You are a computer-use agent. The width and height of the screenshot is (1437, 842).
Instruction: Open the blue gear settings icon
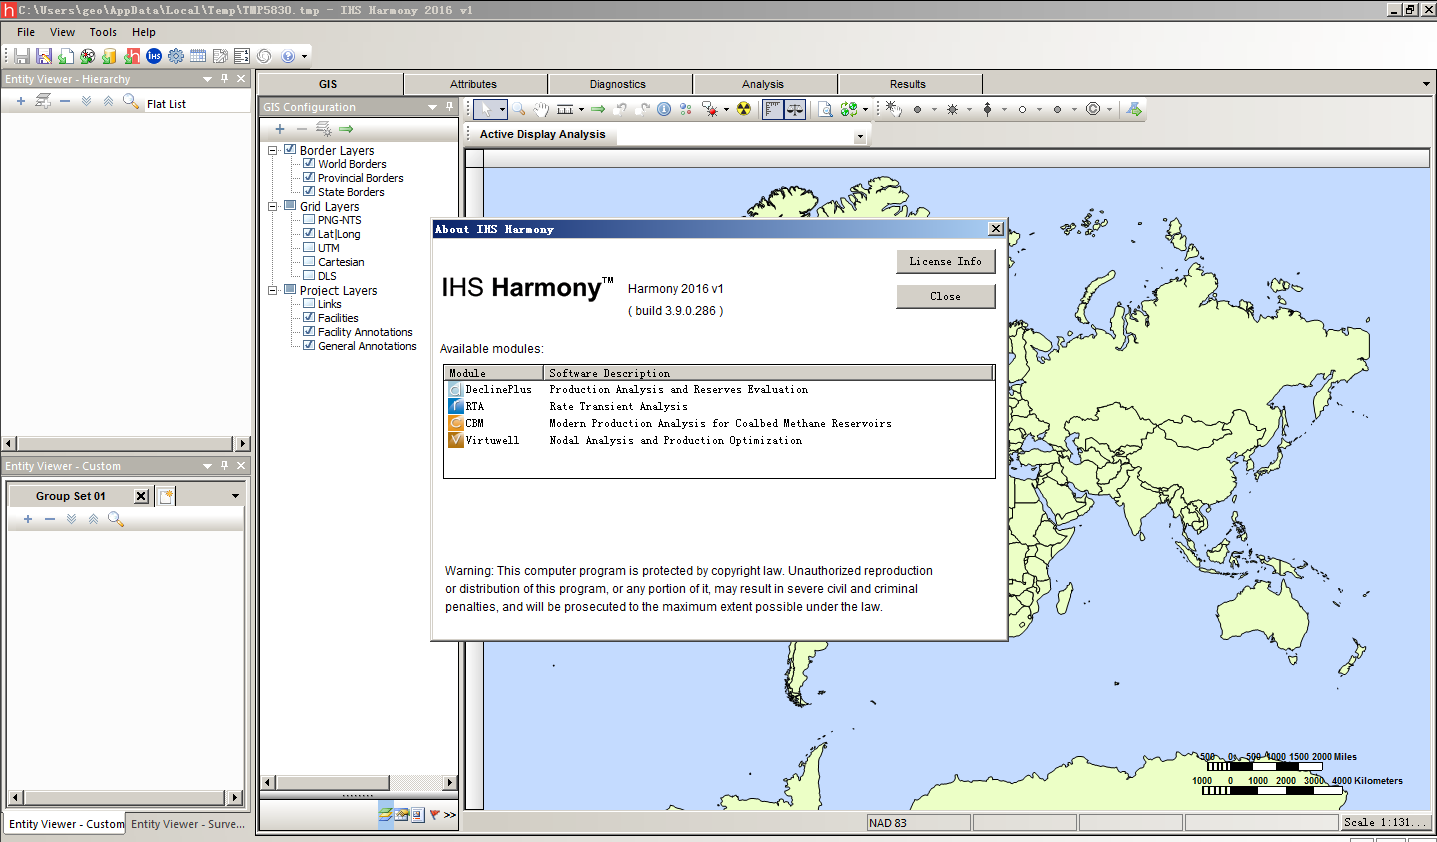click(x=176, y=56)
